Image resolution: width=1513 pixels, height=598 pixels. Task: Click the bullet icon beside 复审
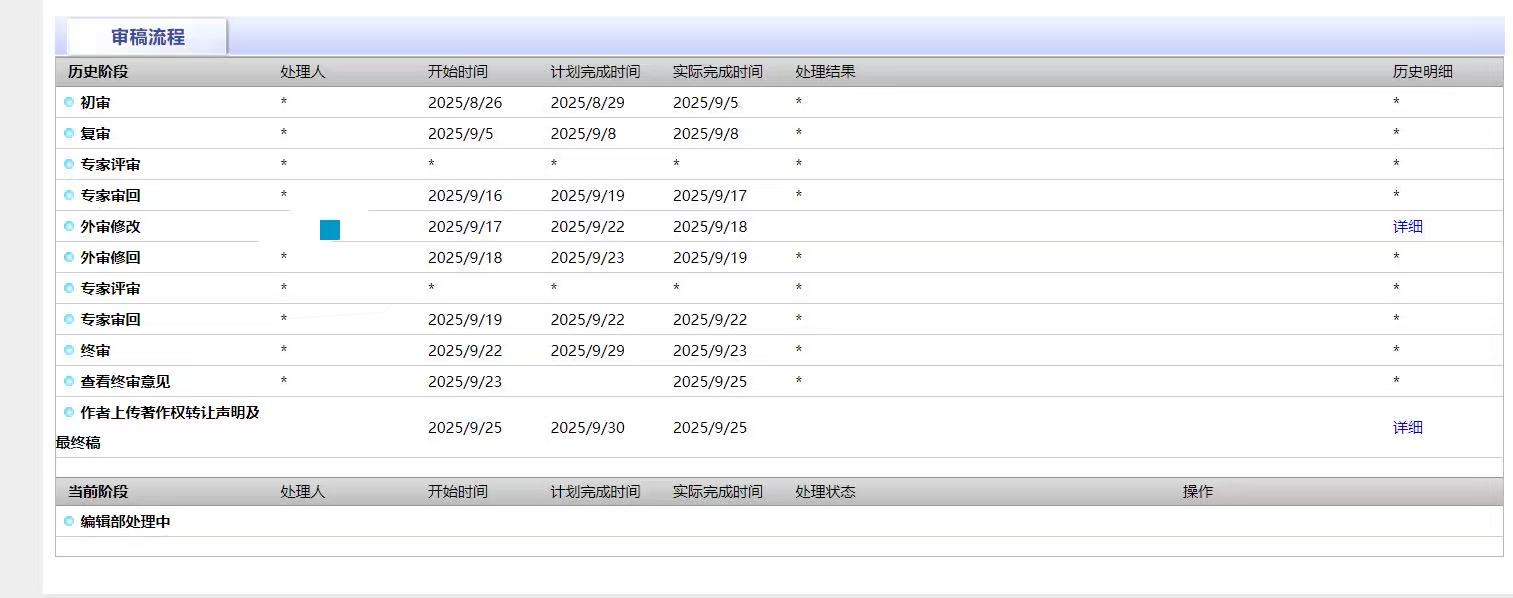69,133
